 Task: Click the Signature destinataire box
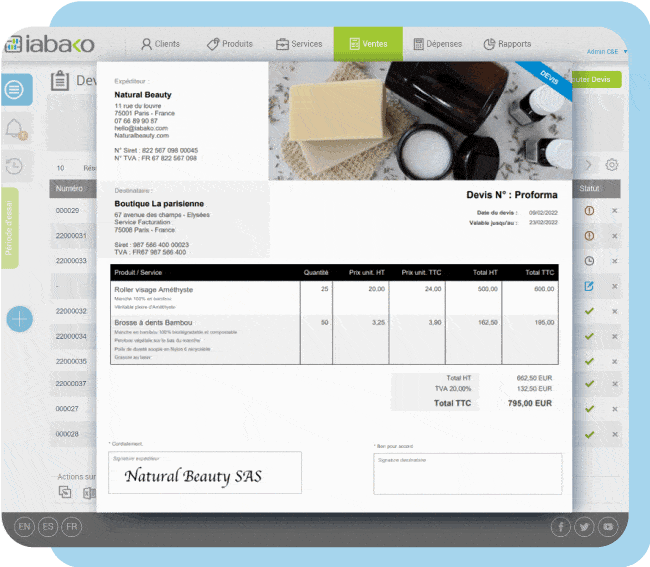click(x=468, y=474)
